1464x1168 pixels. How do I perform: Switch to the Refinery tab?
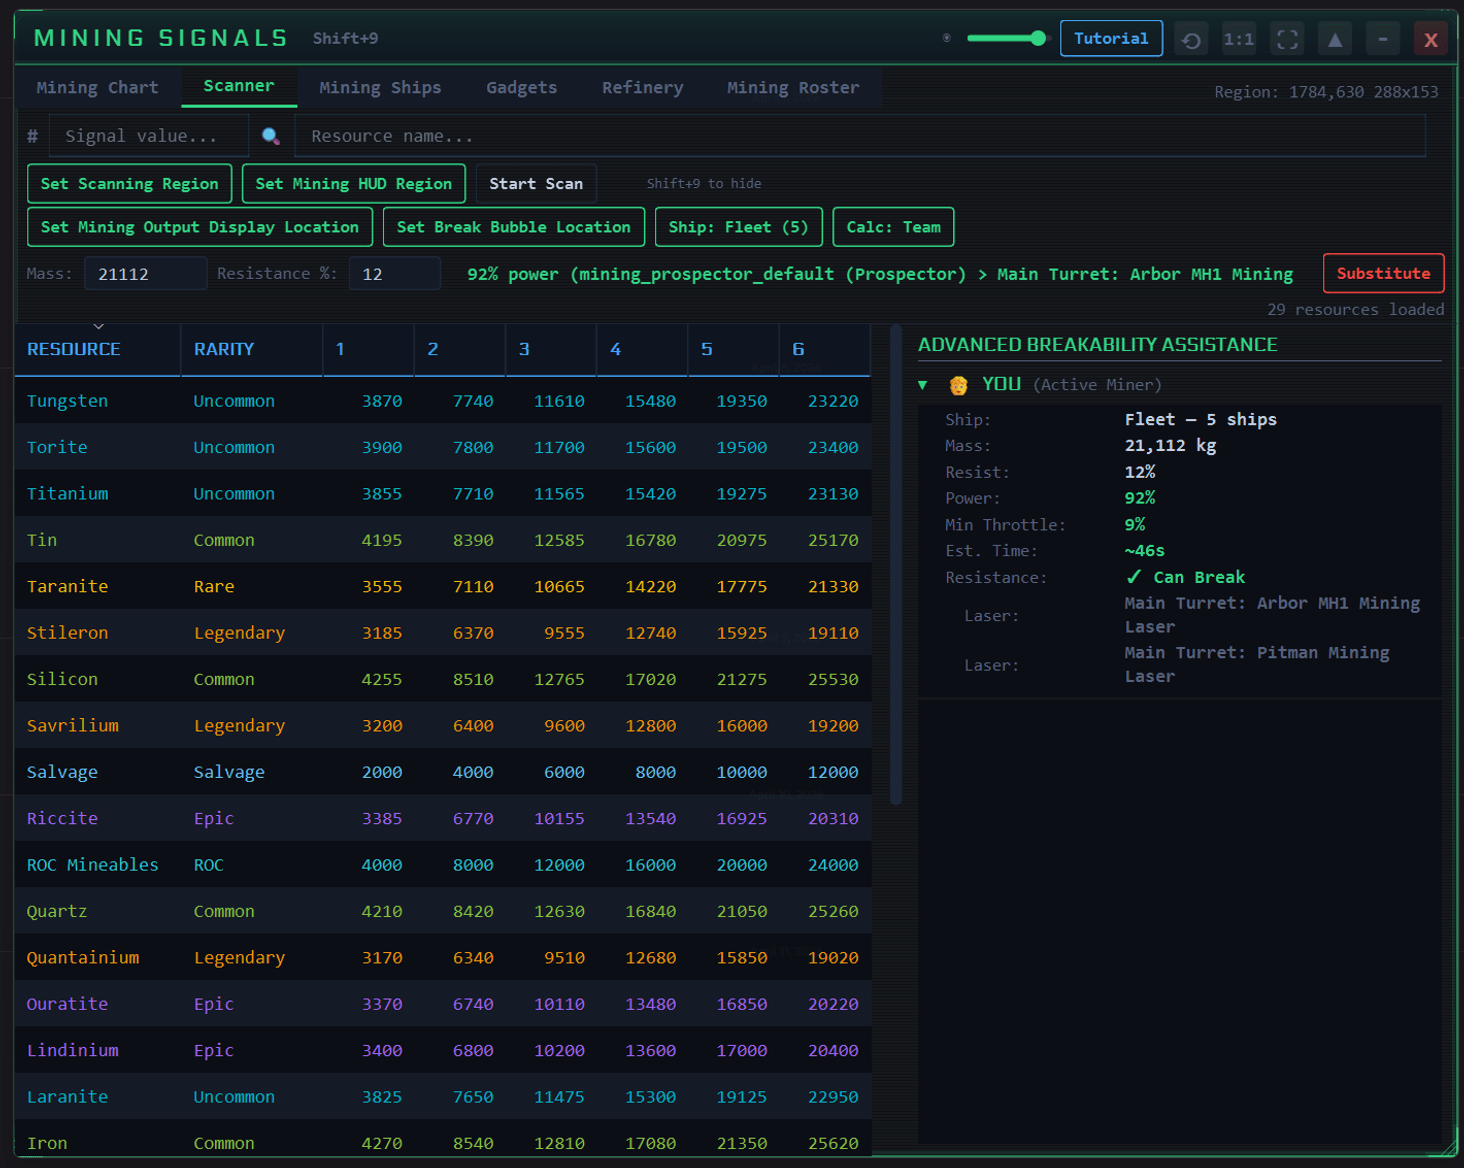tap(642, 88)
